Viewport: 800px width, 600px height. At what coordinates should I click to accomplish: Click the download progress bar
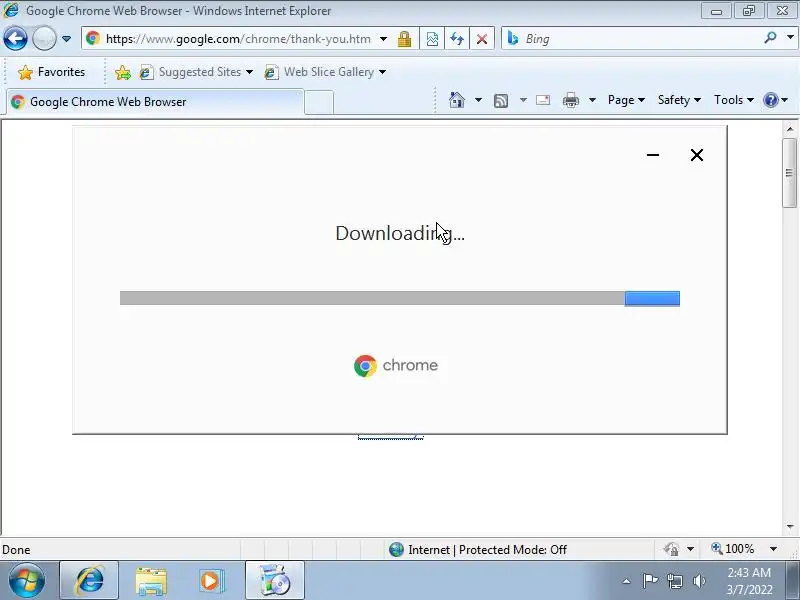(x=399, y=298)
